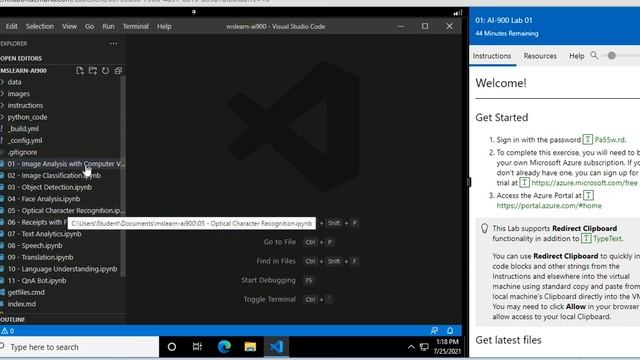This screenshot has width=640, height=360.
Task: Open the Help tab in lab panel
Action: [x=577, y=56]
